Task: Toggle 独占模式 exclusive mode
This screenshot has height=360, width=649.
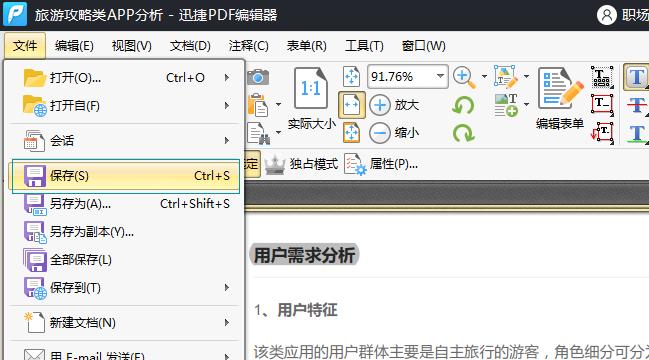Action: click(x=301, y=165)
